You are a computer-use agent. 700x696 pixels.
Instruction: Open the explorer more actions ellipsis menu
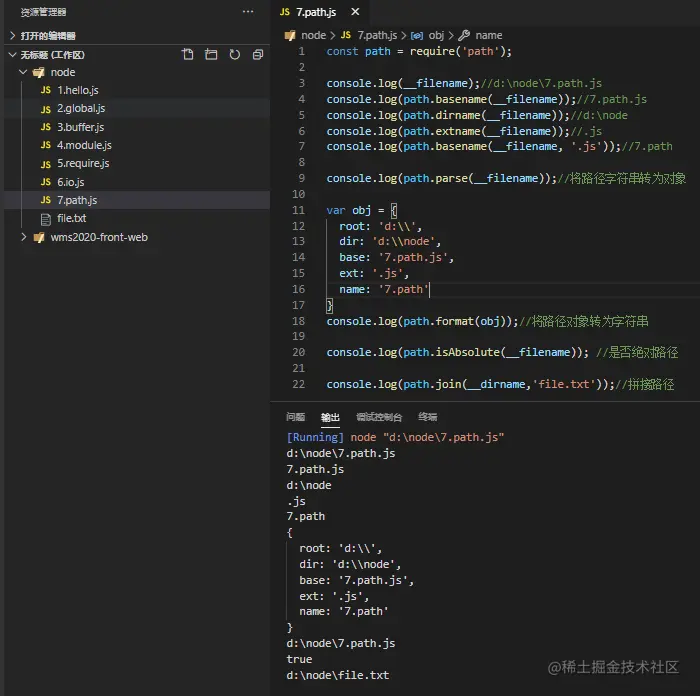(248, 12)
